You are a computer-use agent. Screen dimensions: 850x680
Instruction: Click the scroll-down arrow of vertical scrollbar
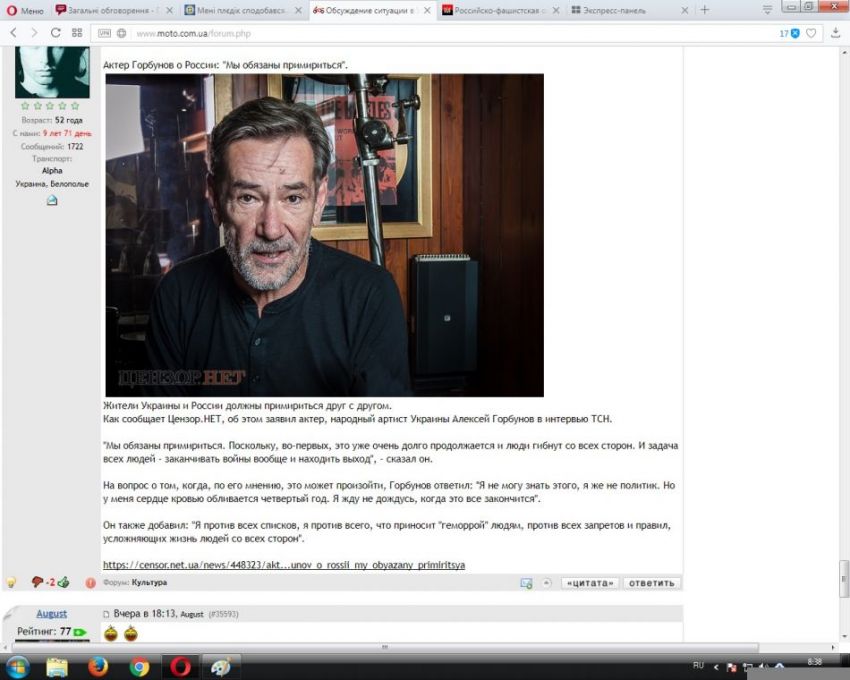coord(844,637)
